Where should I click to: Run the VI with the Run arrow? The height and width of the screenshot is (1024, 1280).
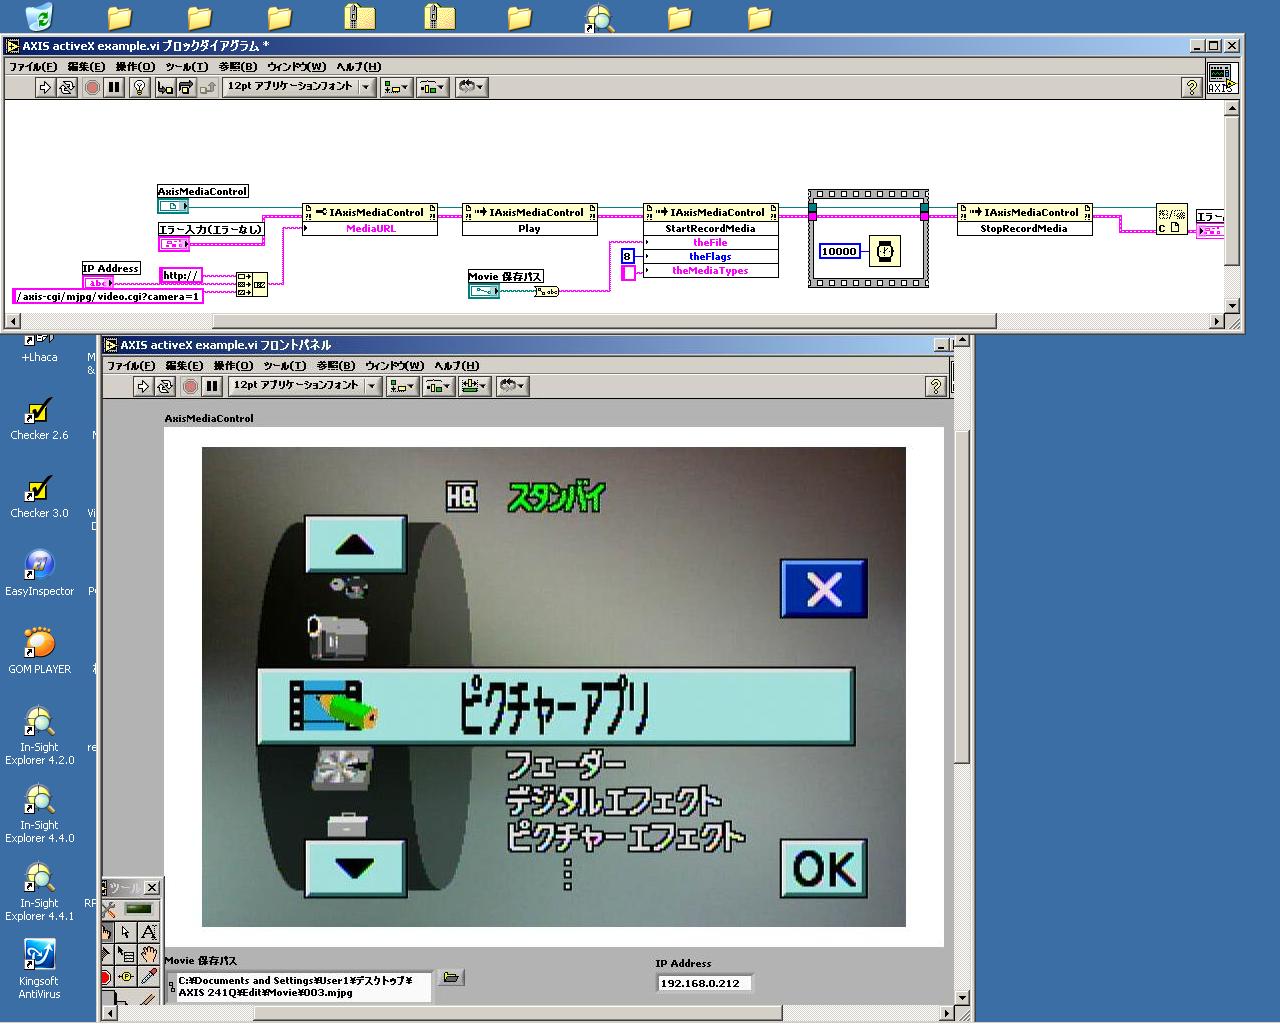(46, 87)
